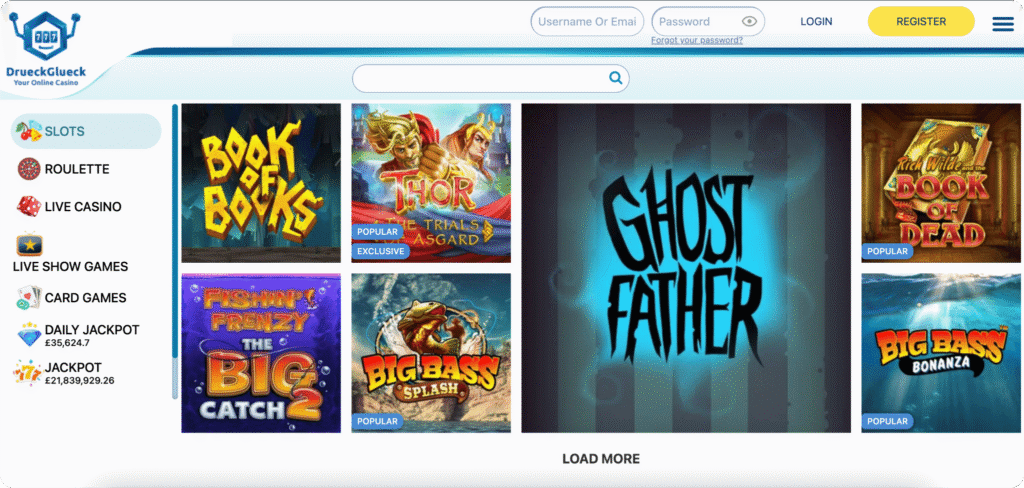Click POPULAR badge on Big Bass Splash
Screen dimensions: 1024x488
pos(377,421)
